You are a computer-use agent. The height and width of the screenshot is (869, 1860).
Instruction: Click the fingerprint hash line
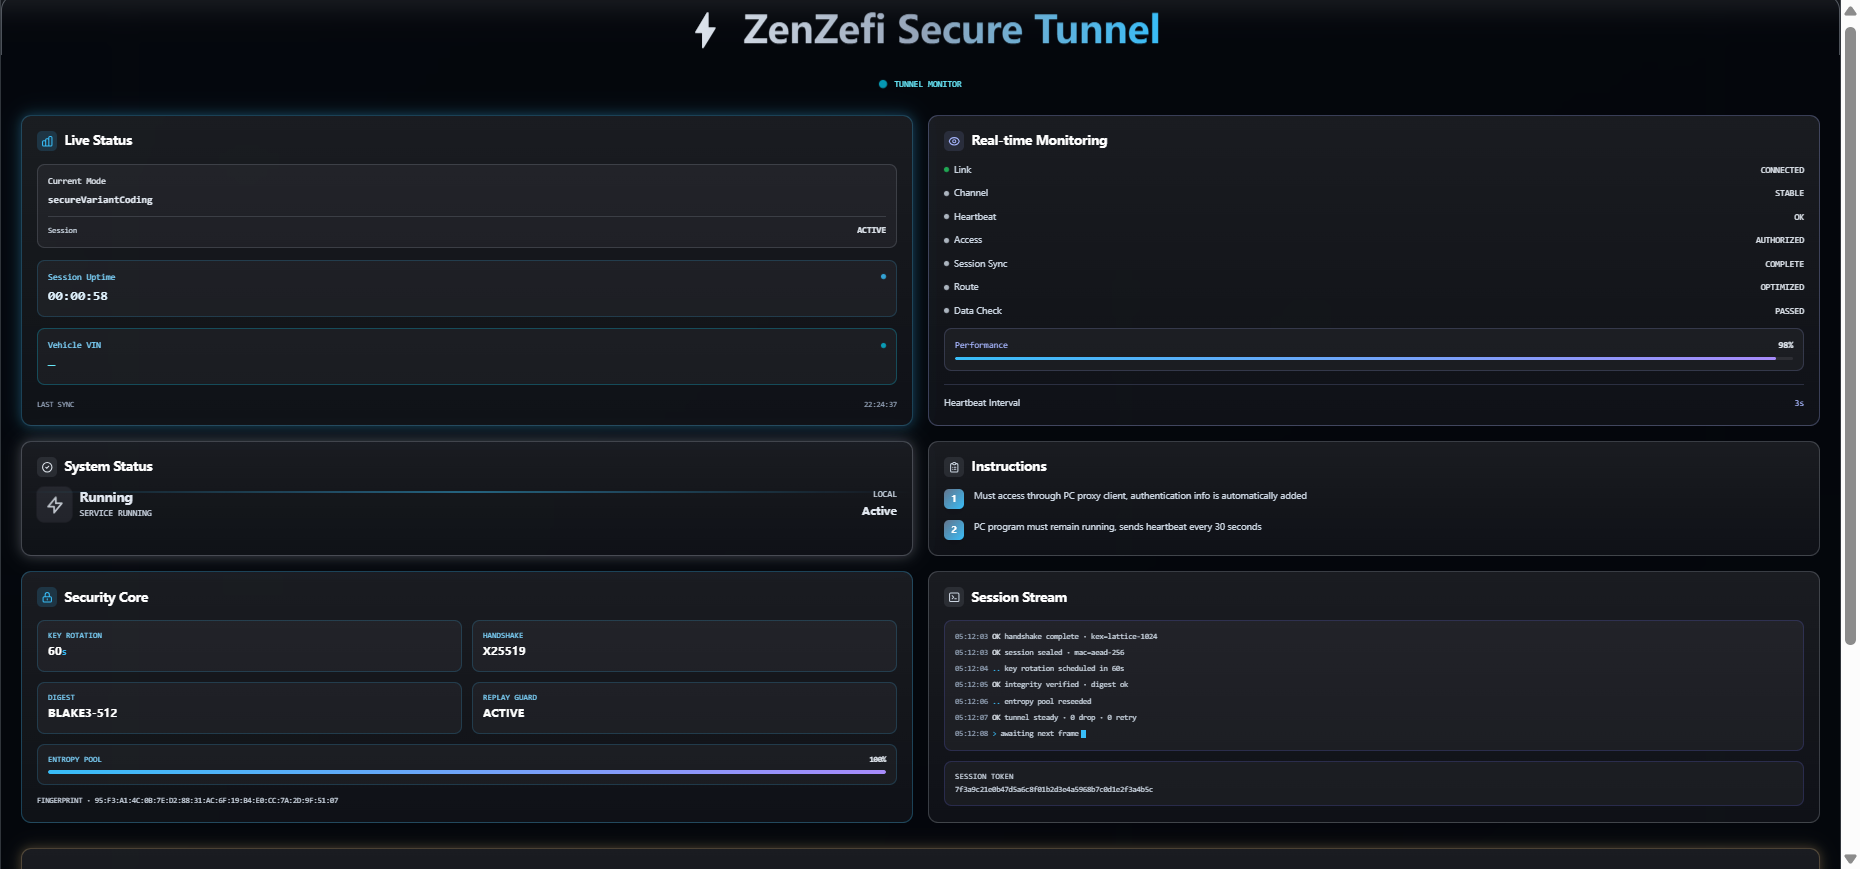tap(188, 801)
